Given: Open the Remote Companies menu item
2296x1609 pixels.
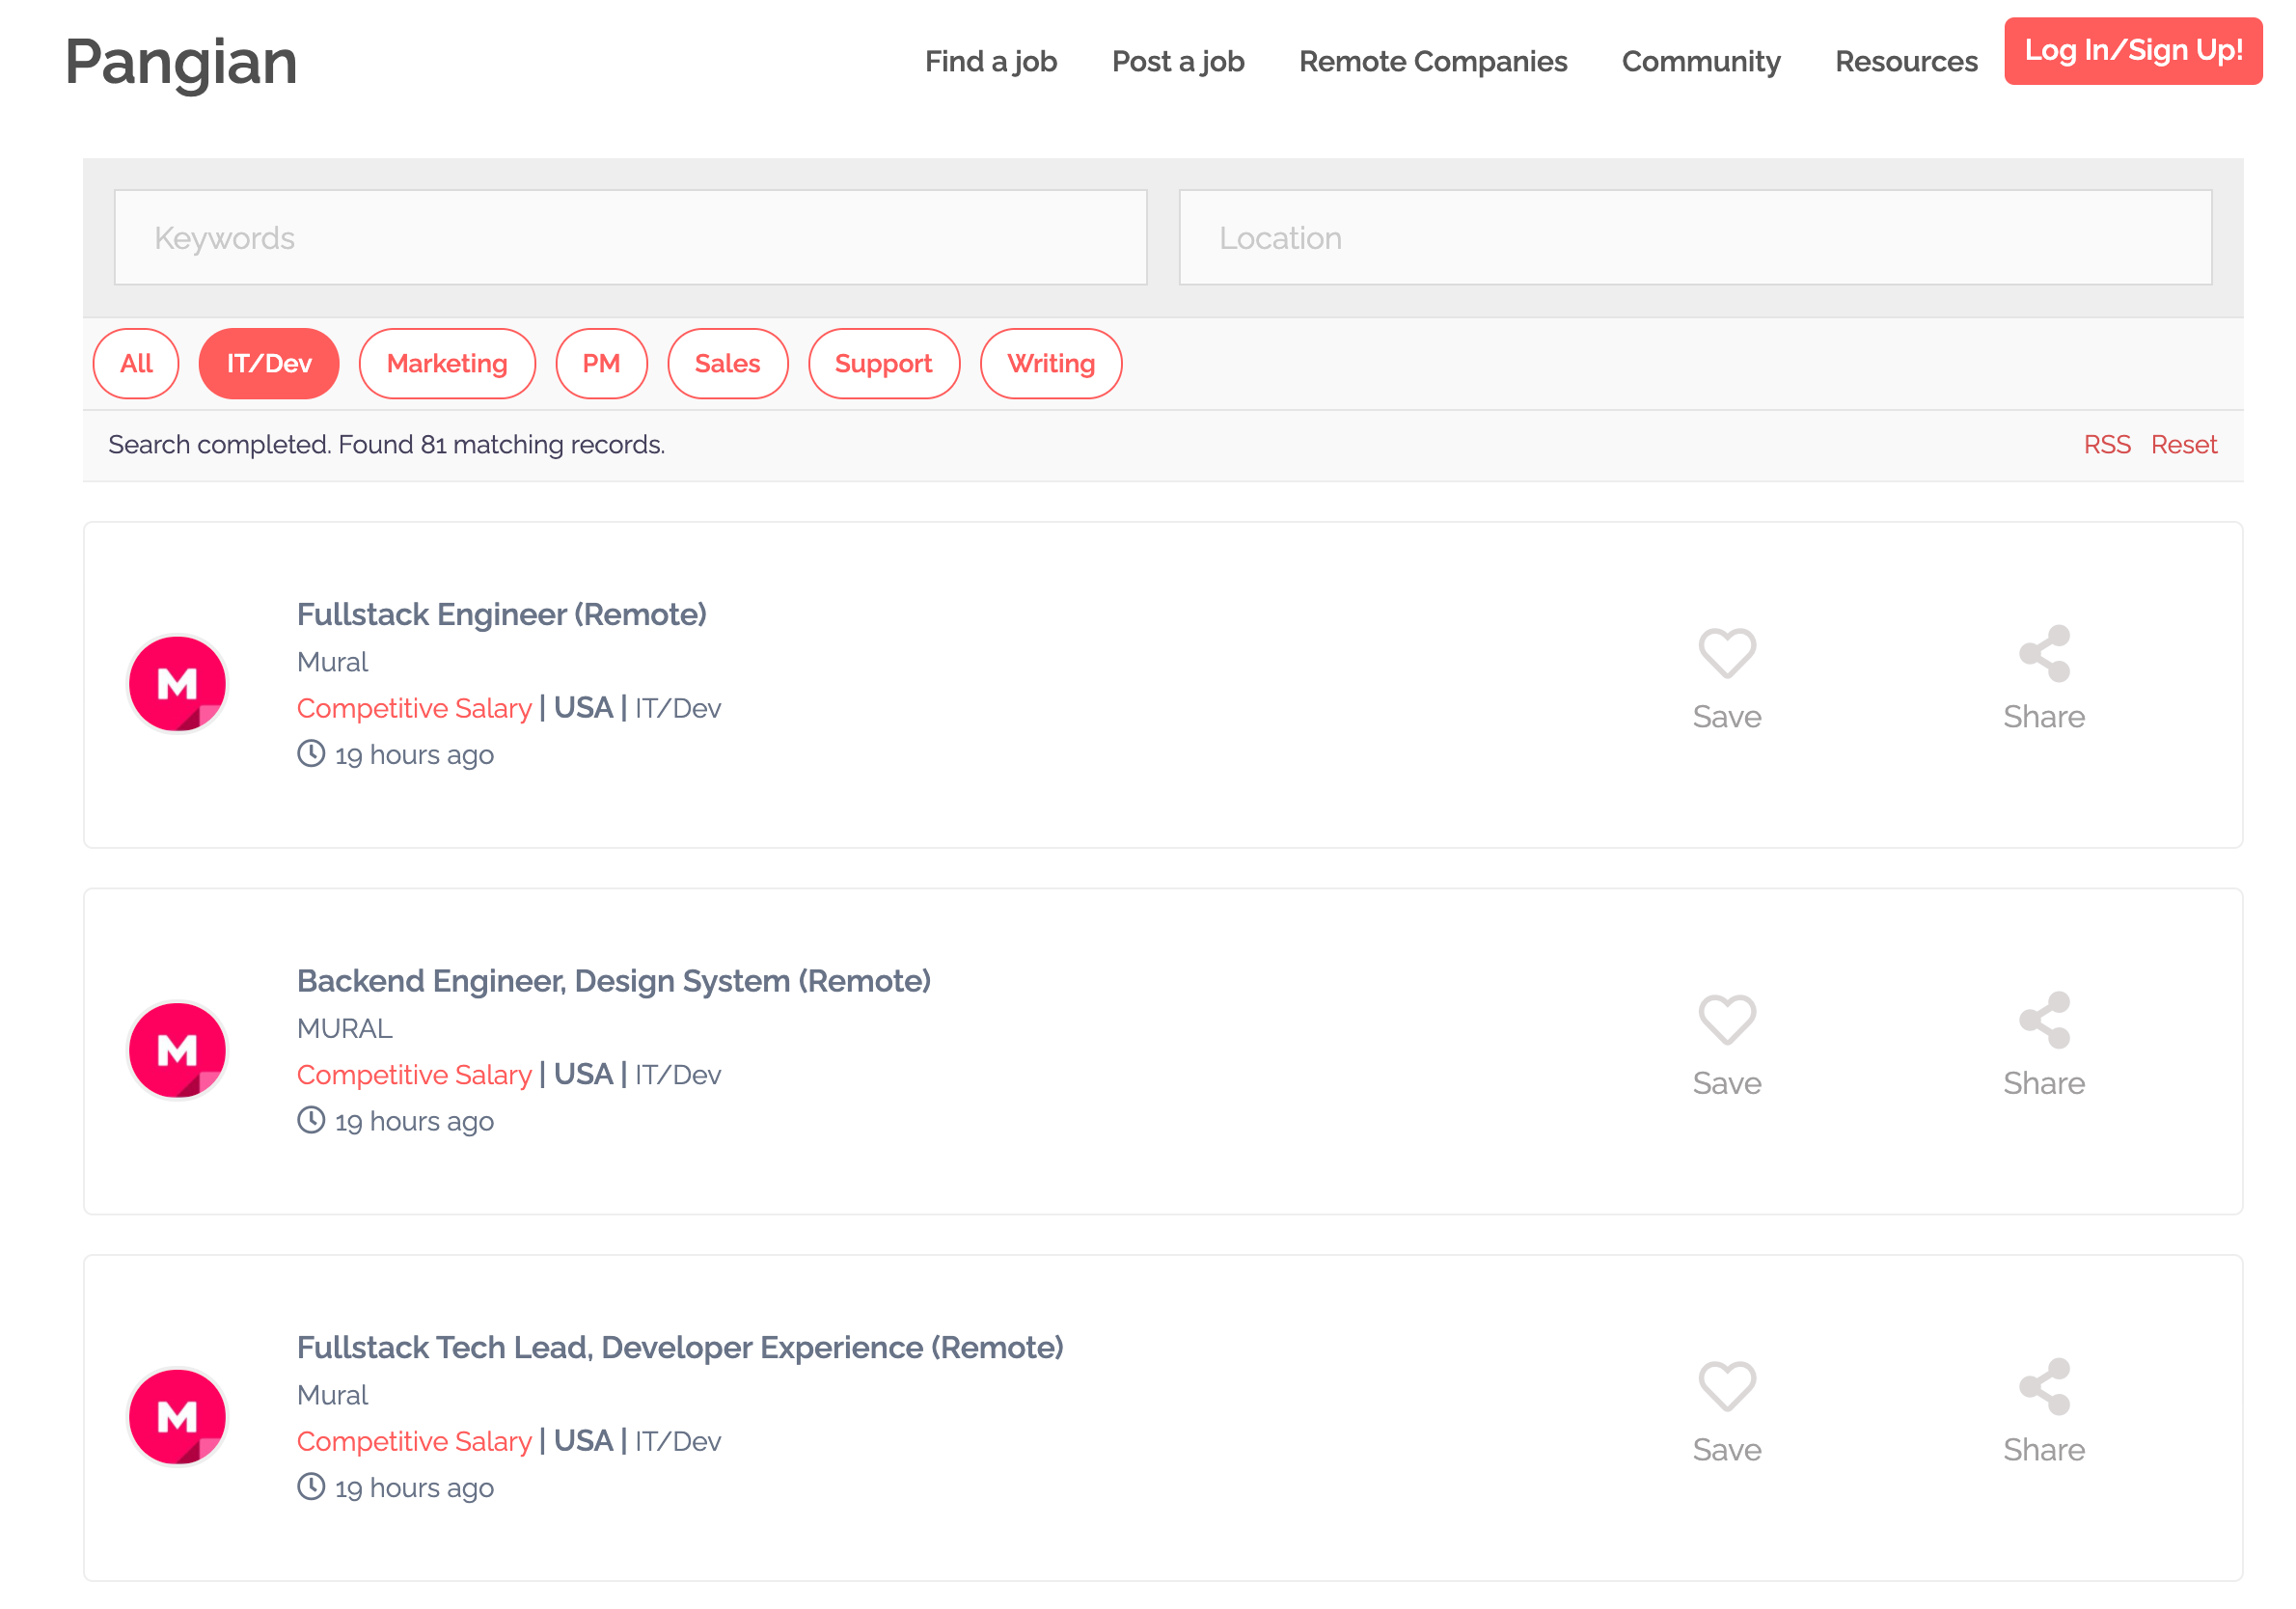Looking at the screenshot, I should click(1432, 62).
